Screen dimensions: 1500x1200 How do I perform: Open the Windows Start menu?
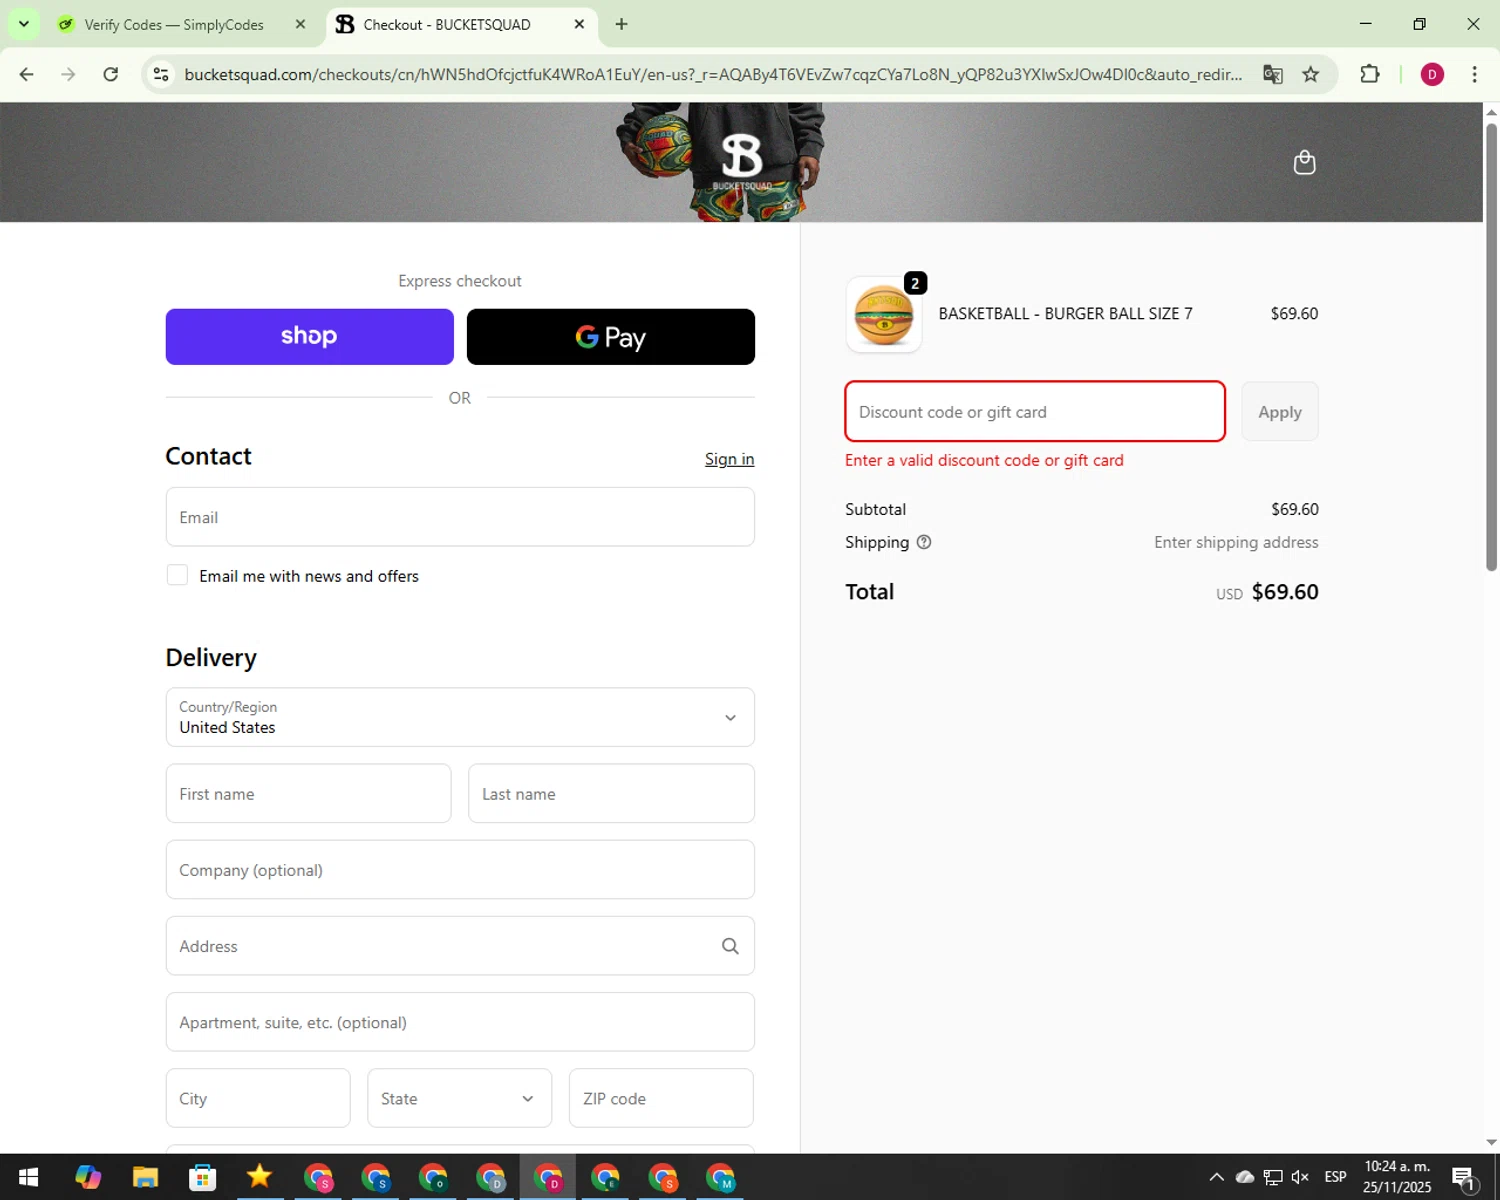coord(28,1177)
